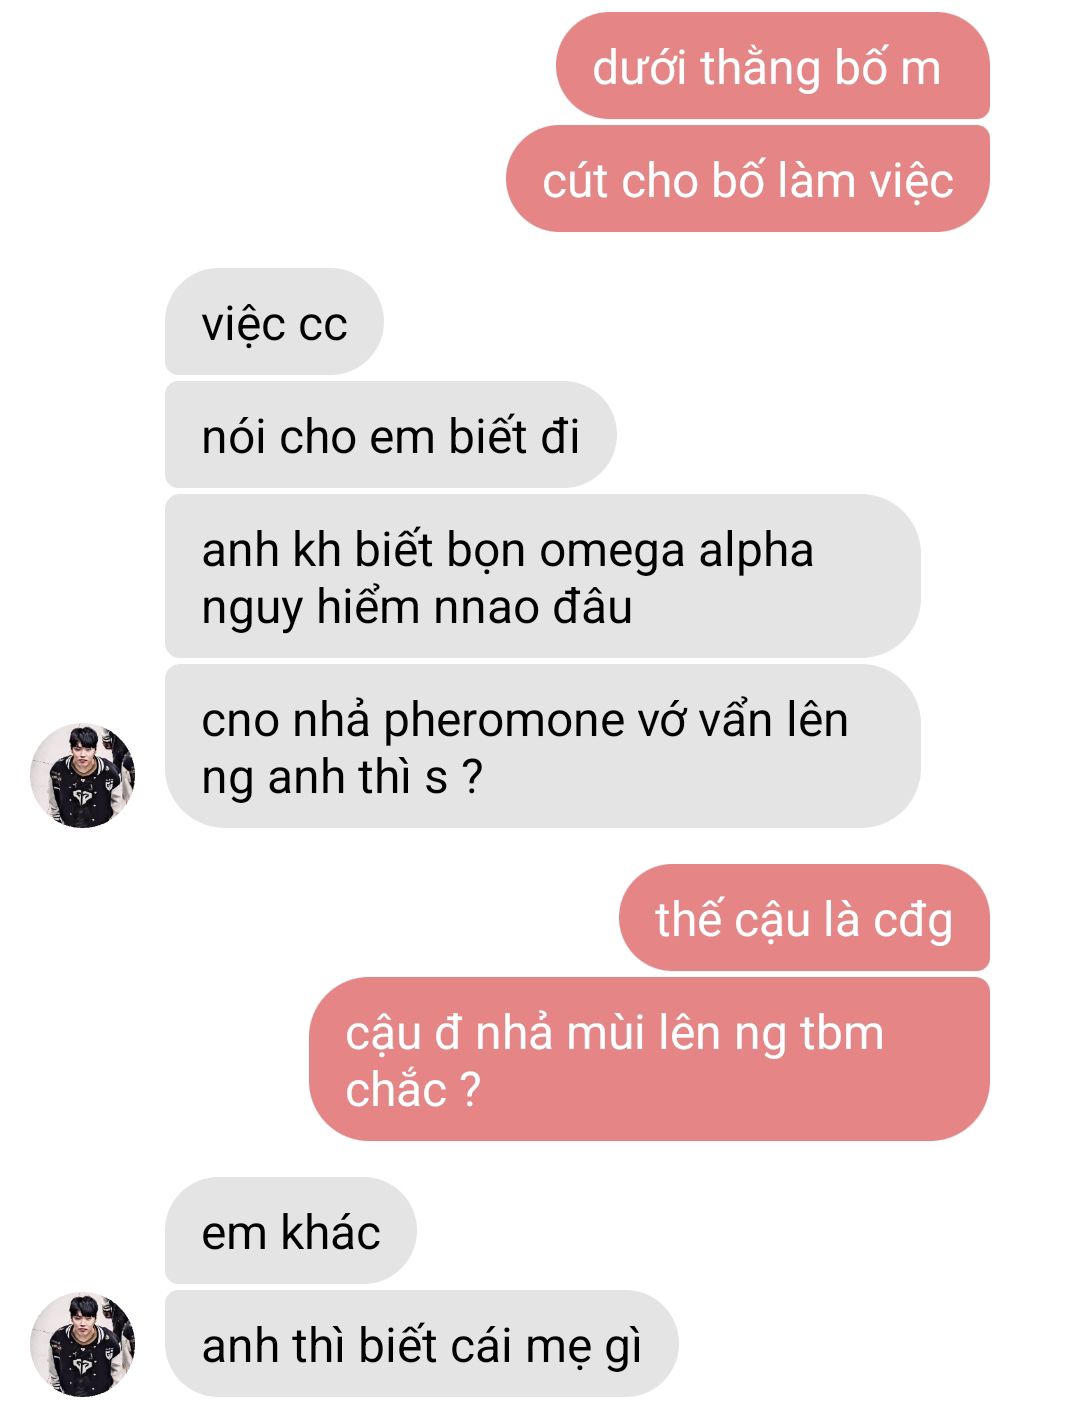Click 'ng anh thì s ?' text line

[342, 778]
